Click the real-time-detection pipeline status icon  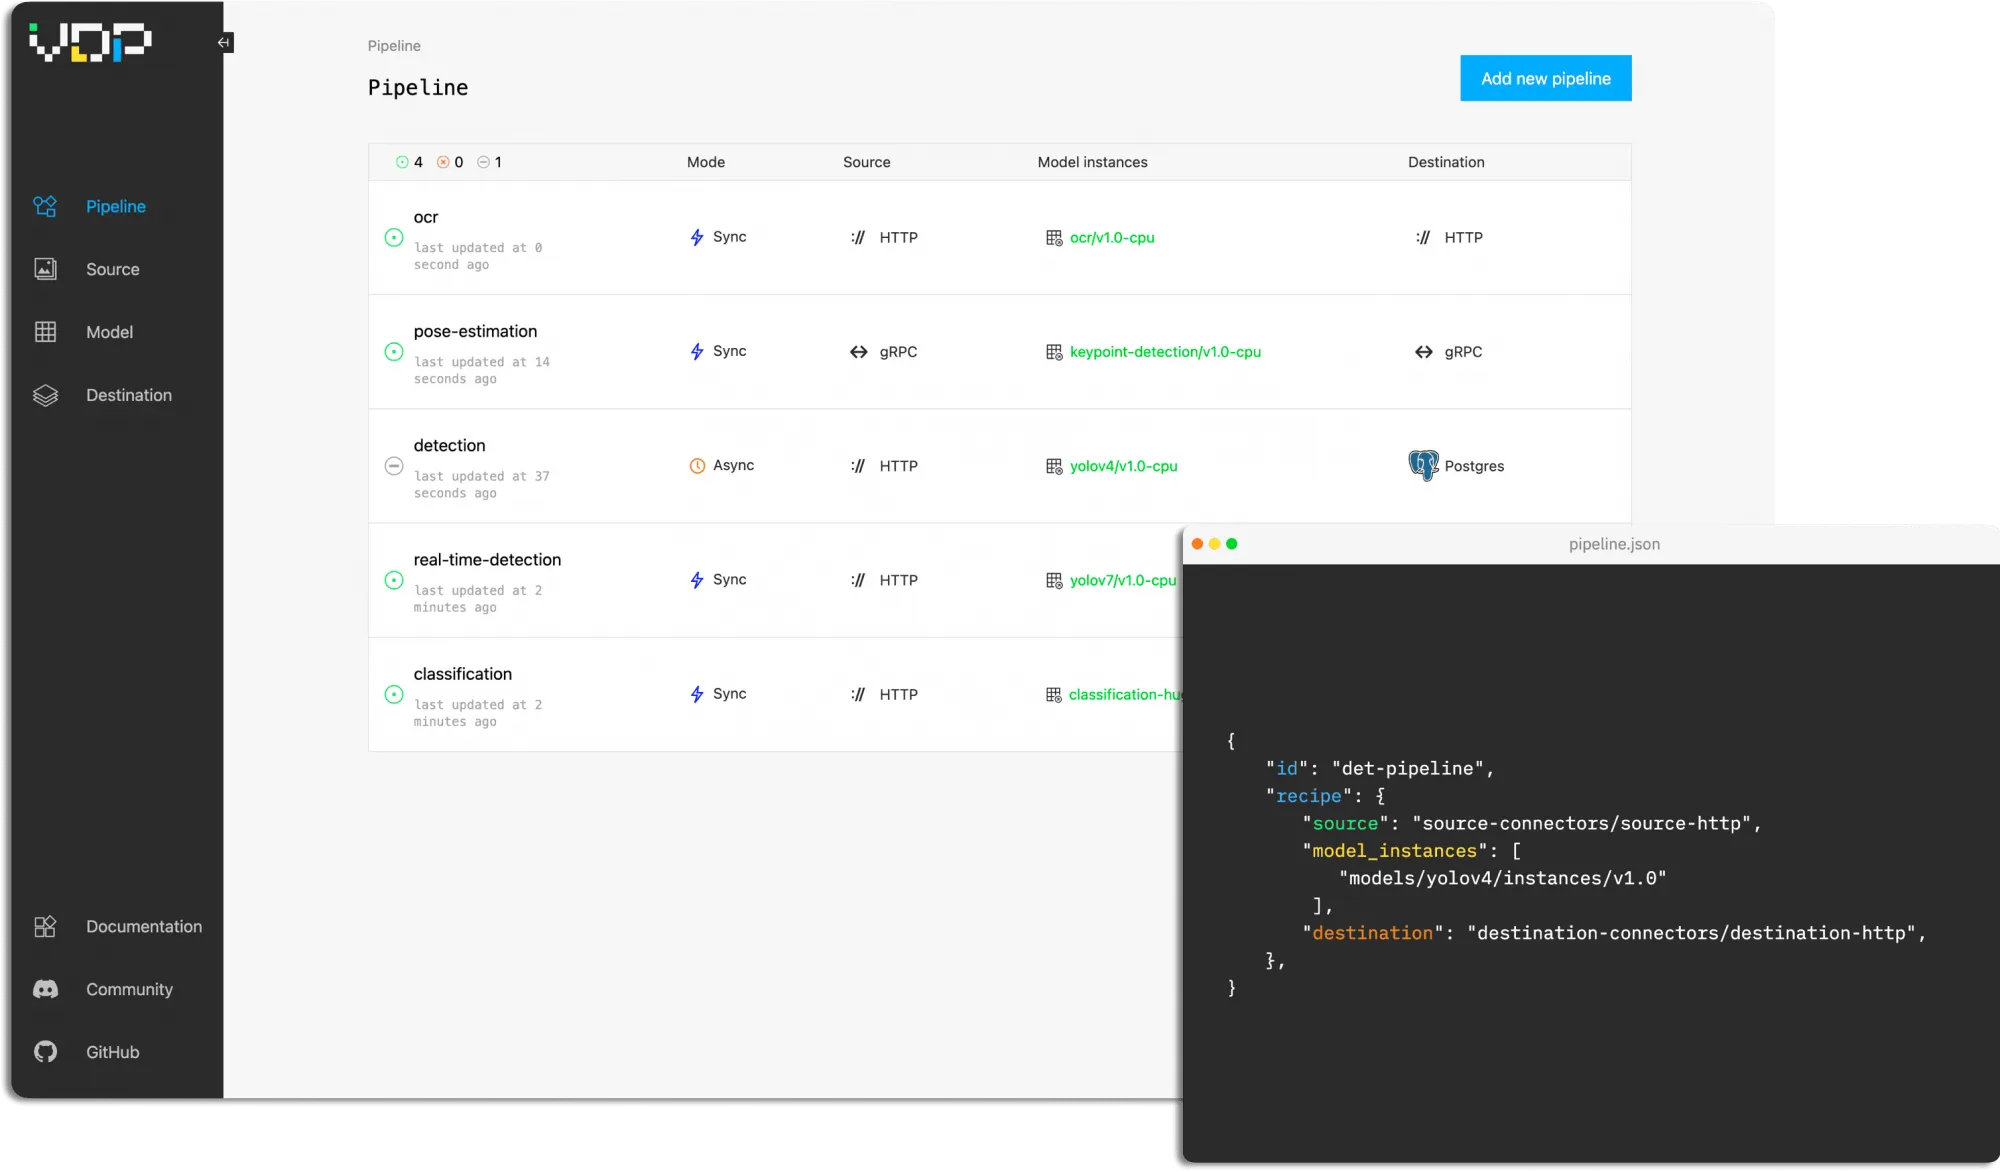394,580
